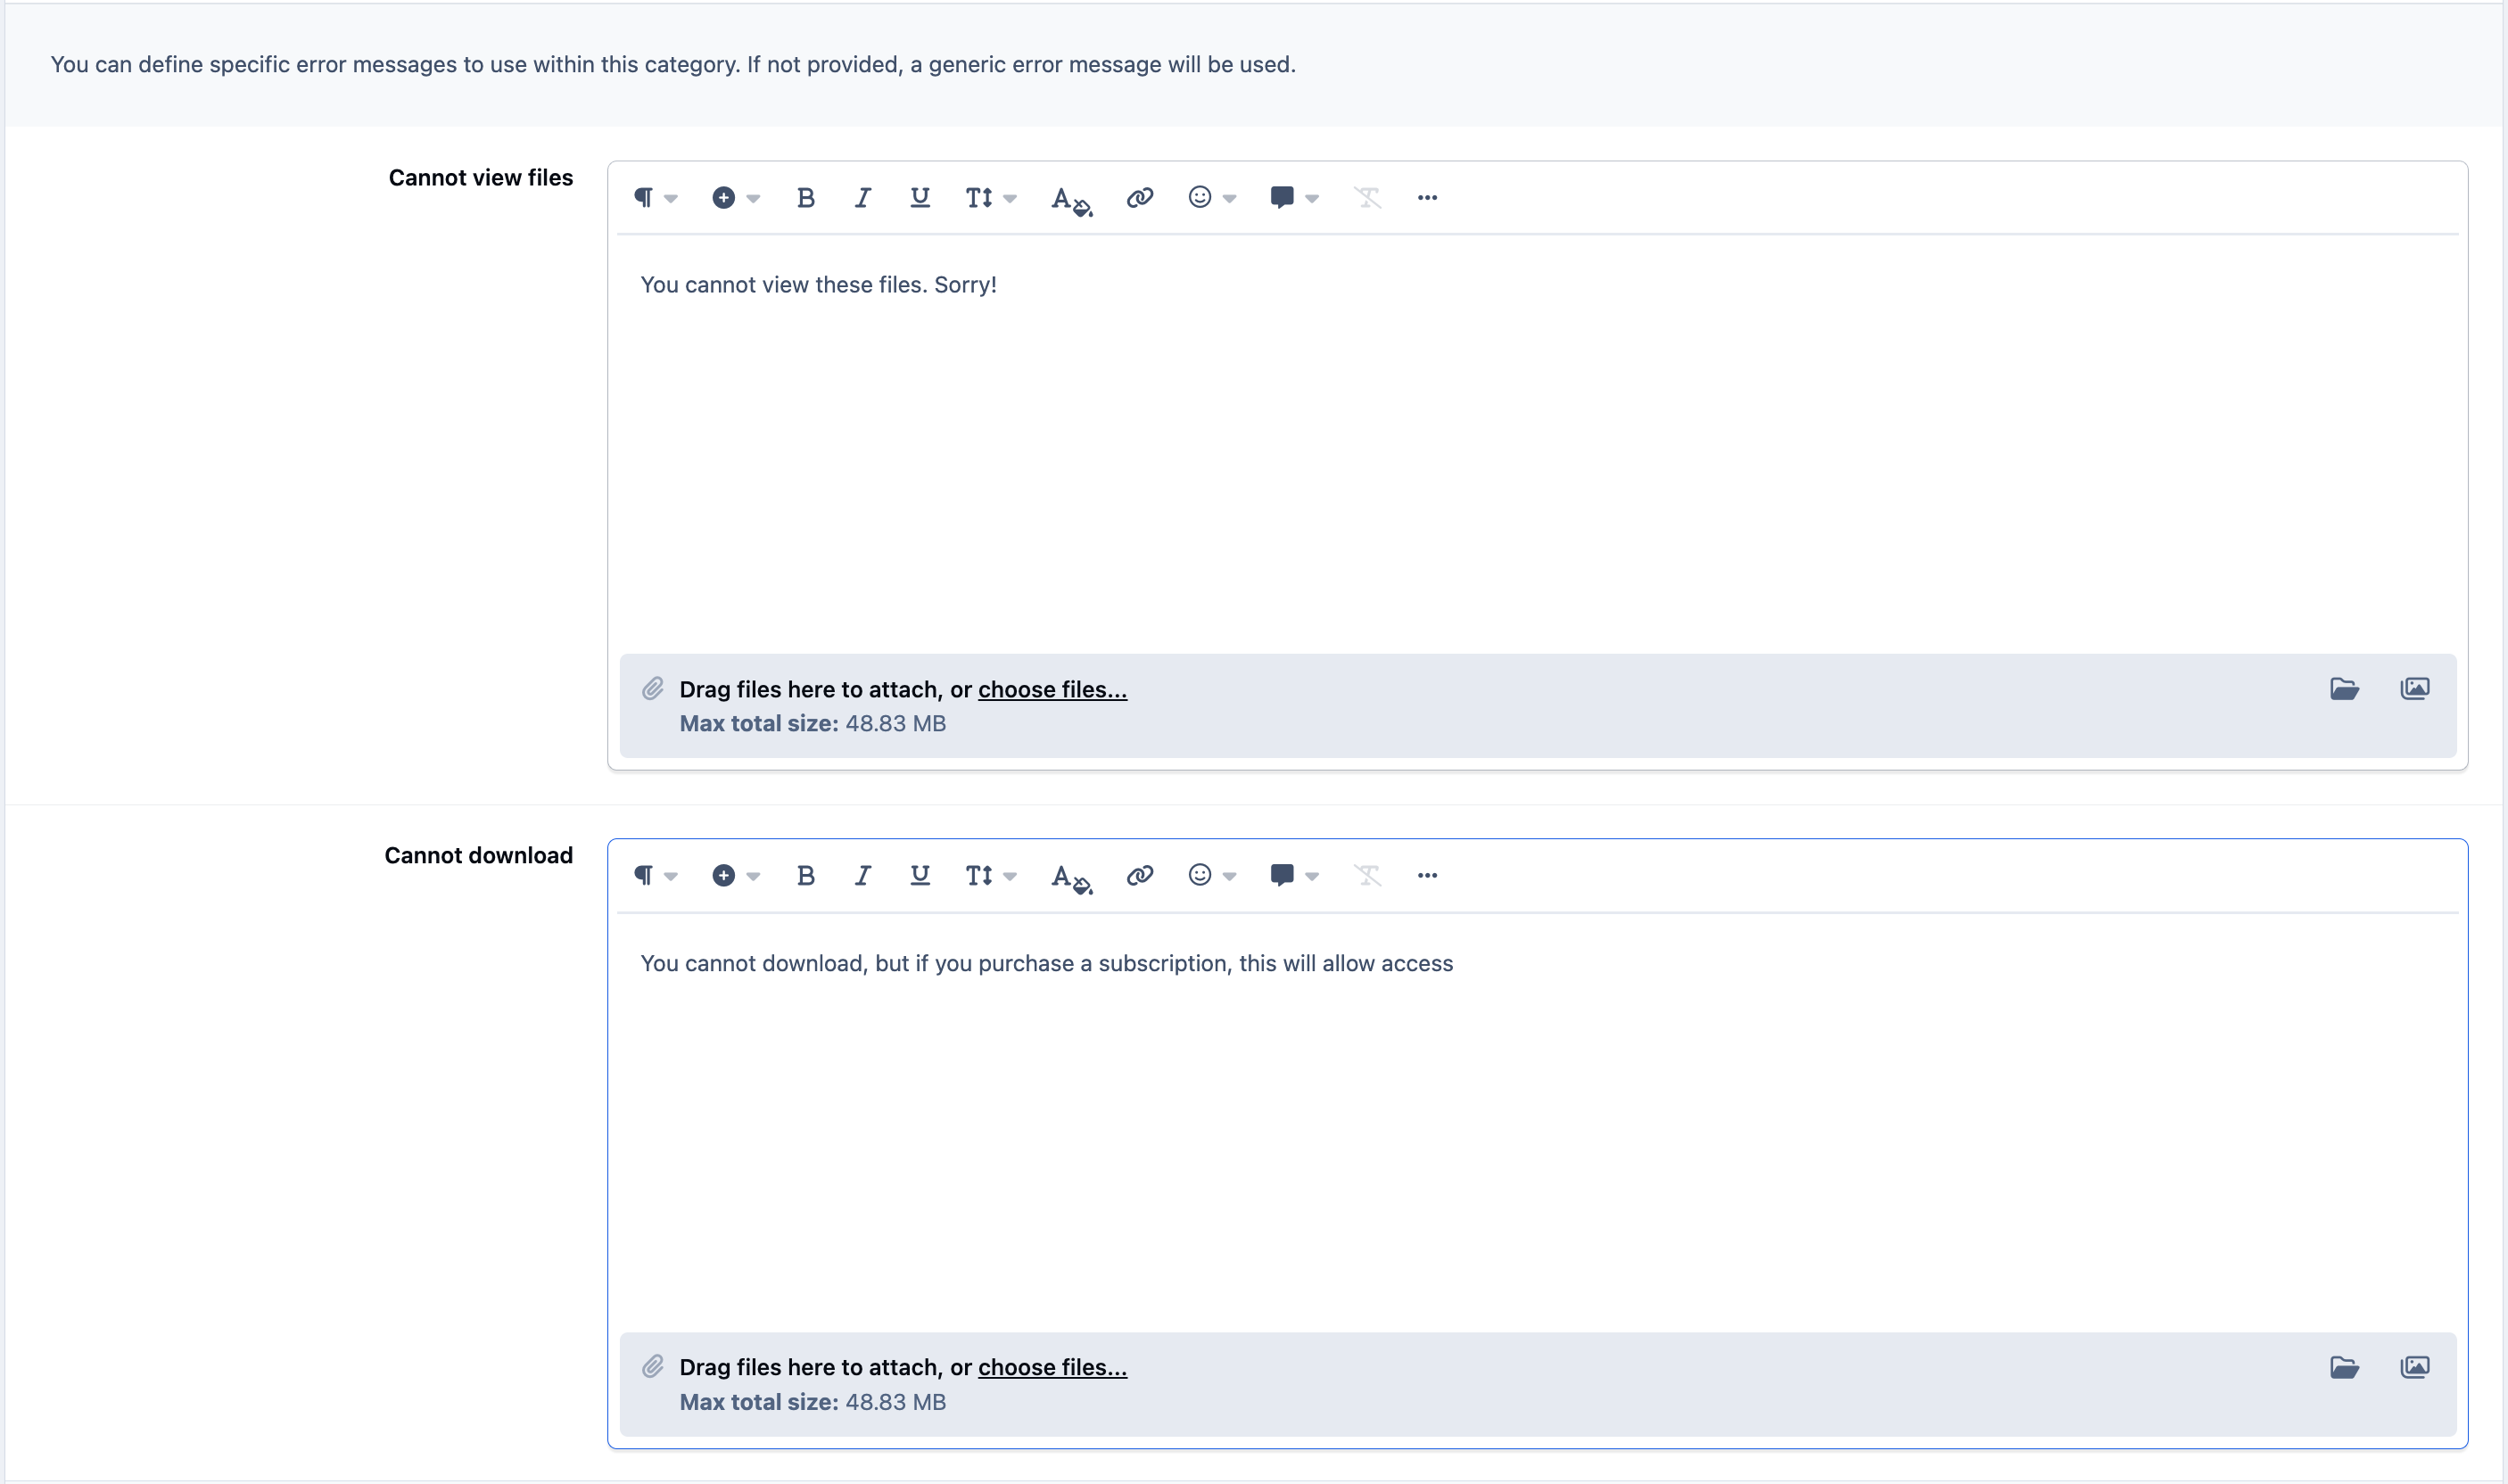Open image gallery icon in Cannot download attachment bar
The width and height of the screenshot is (2508, 1484).
coord(2414,1367)
